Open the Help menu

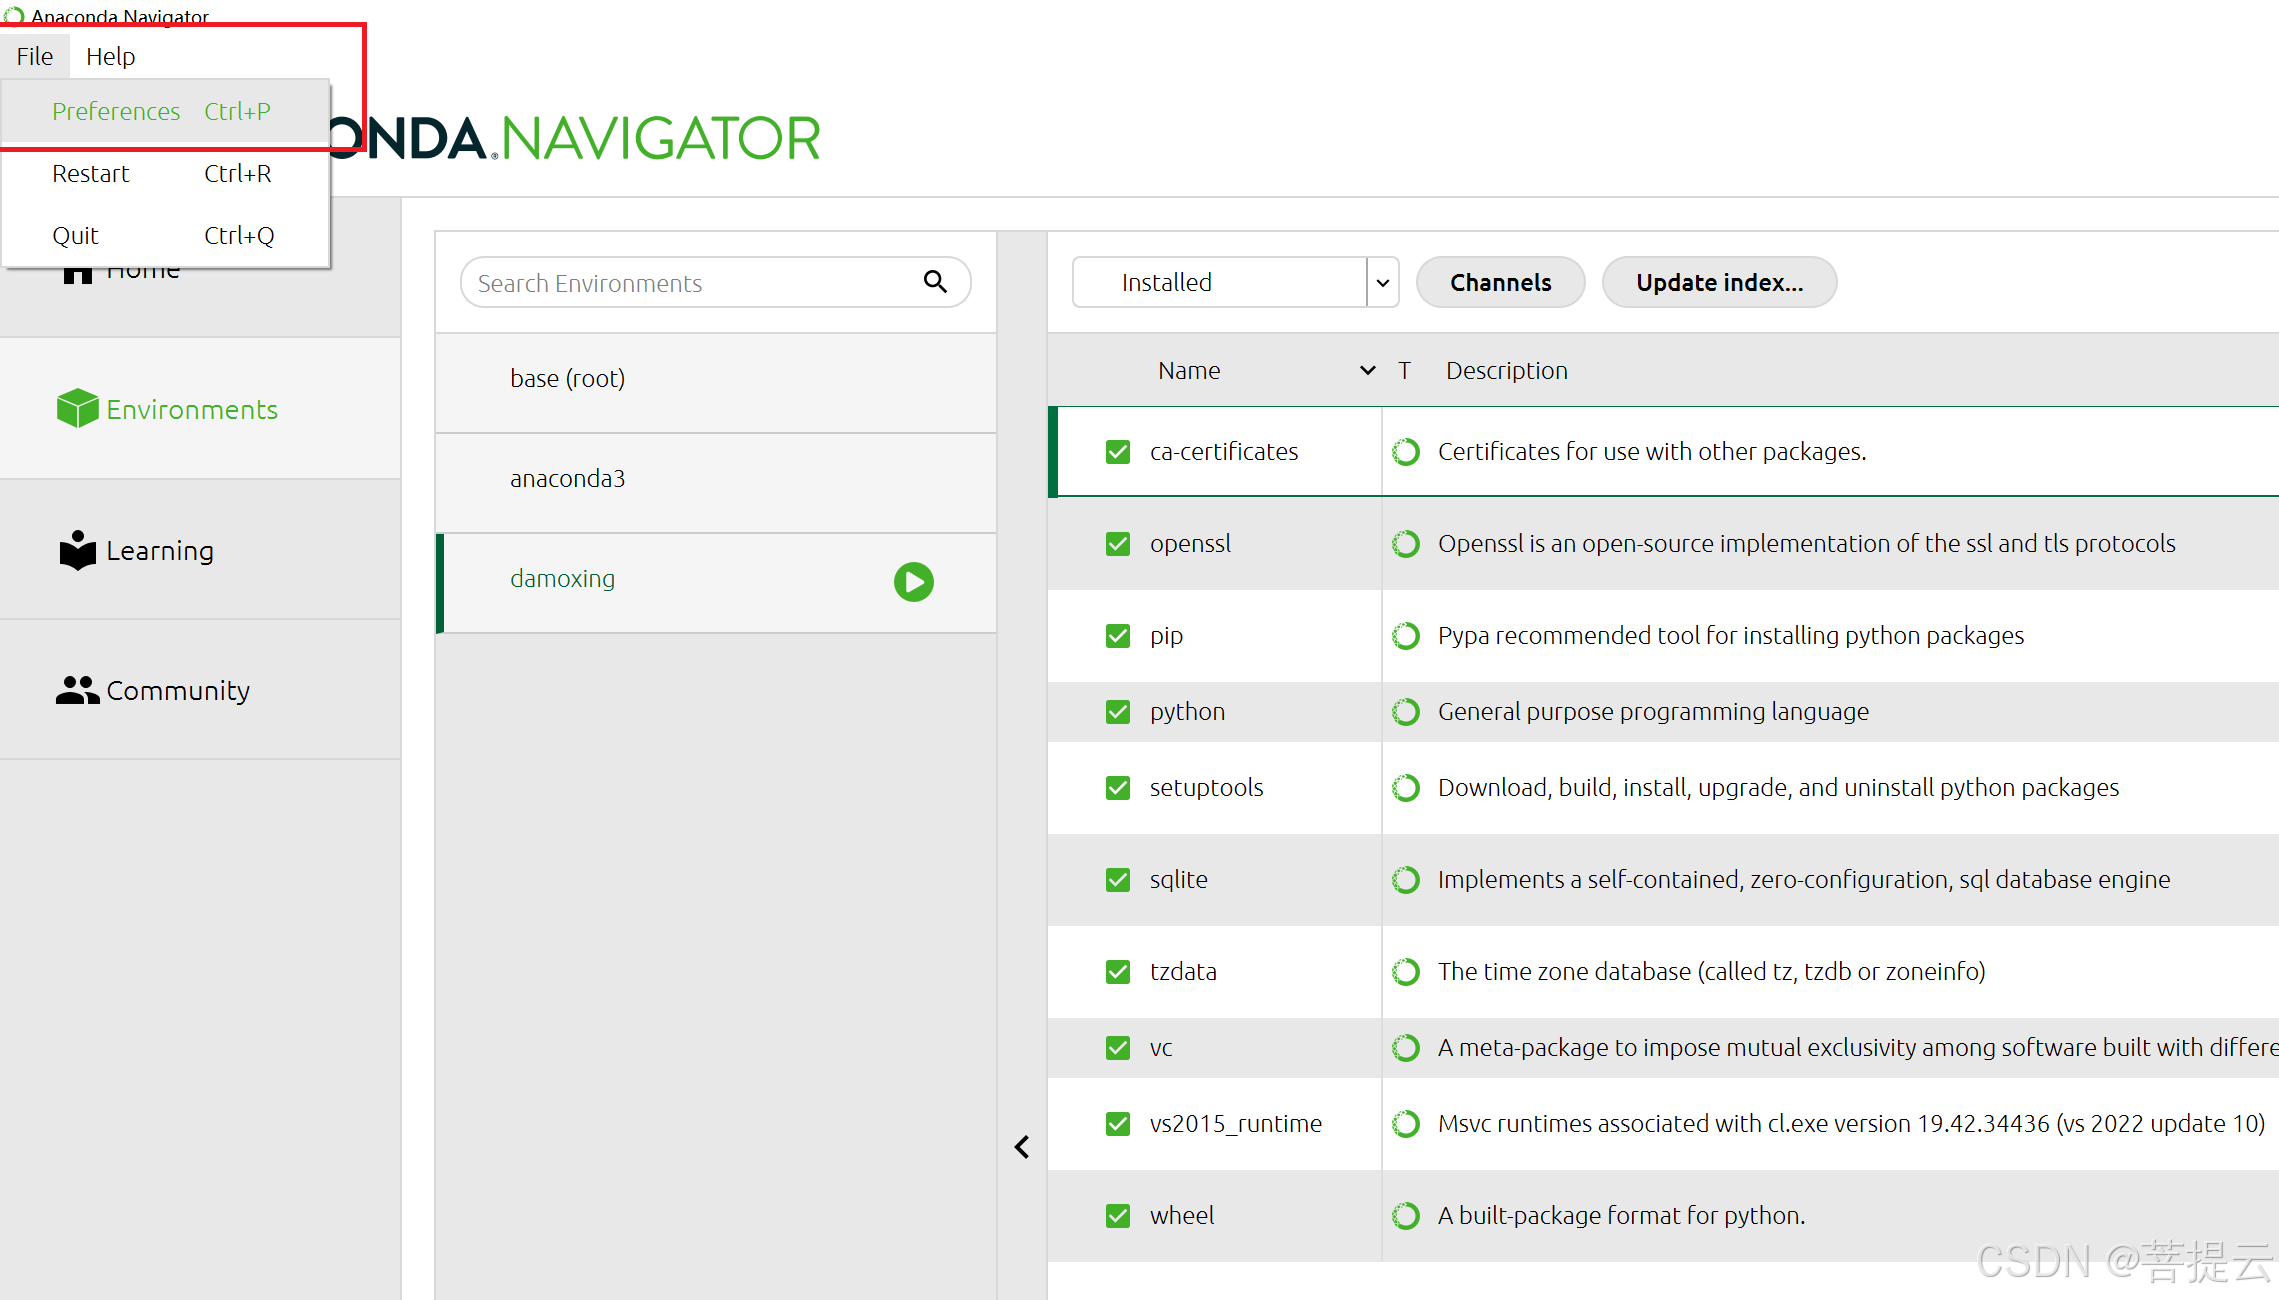(x=110, y=57)
